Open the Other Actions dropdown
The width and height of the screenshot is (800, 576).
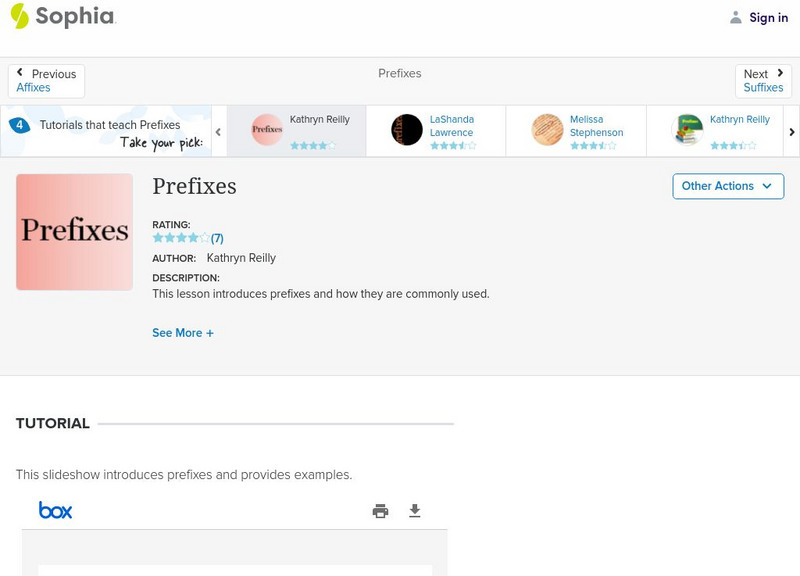click(x=727, y=186)
